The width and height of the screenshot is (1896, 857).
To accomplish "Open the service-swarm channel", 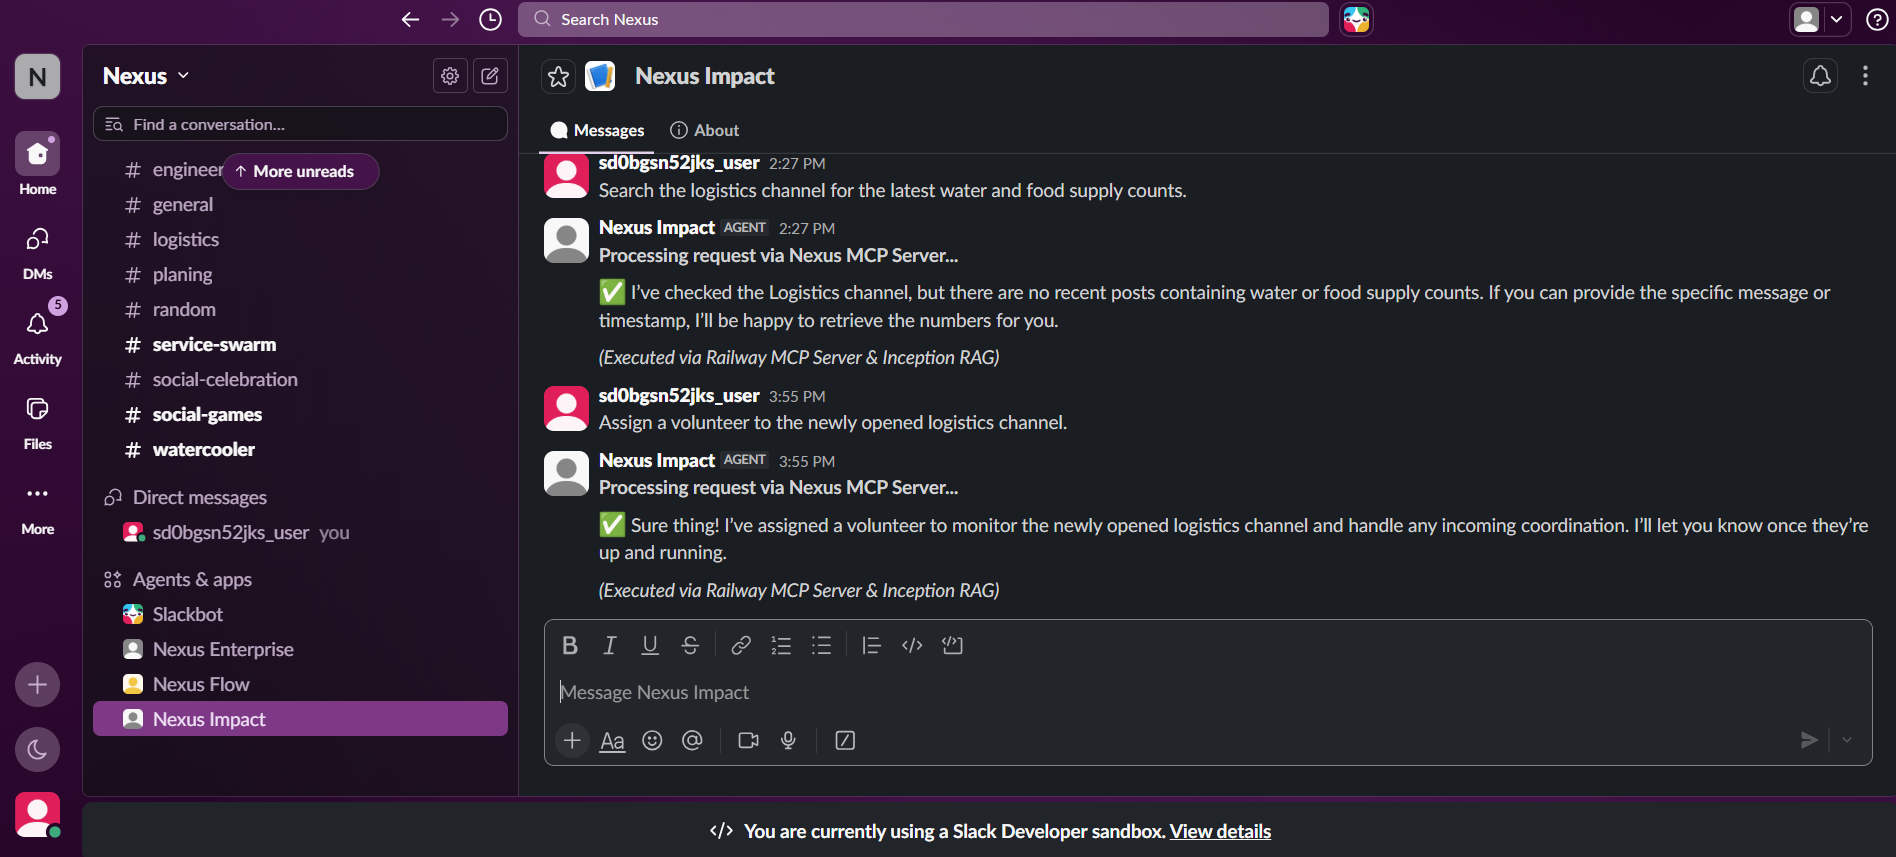I will click(300, 345).
